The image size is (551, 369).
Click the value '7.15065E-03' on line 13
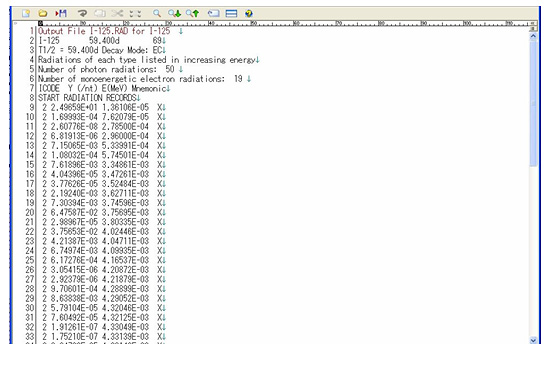[74, 145]
